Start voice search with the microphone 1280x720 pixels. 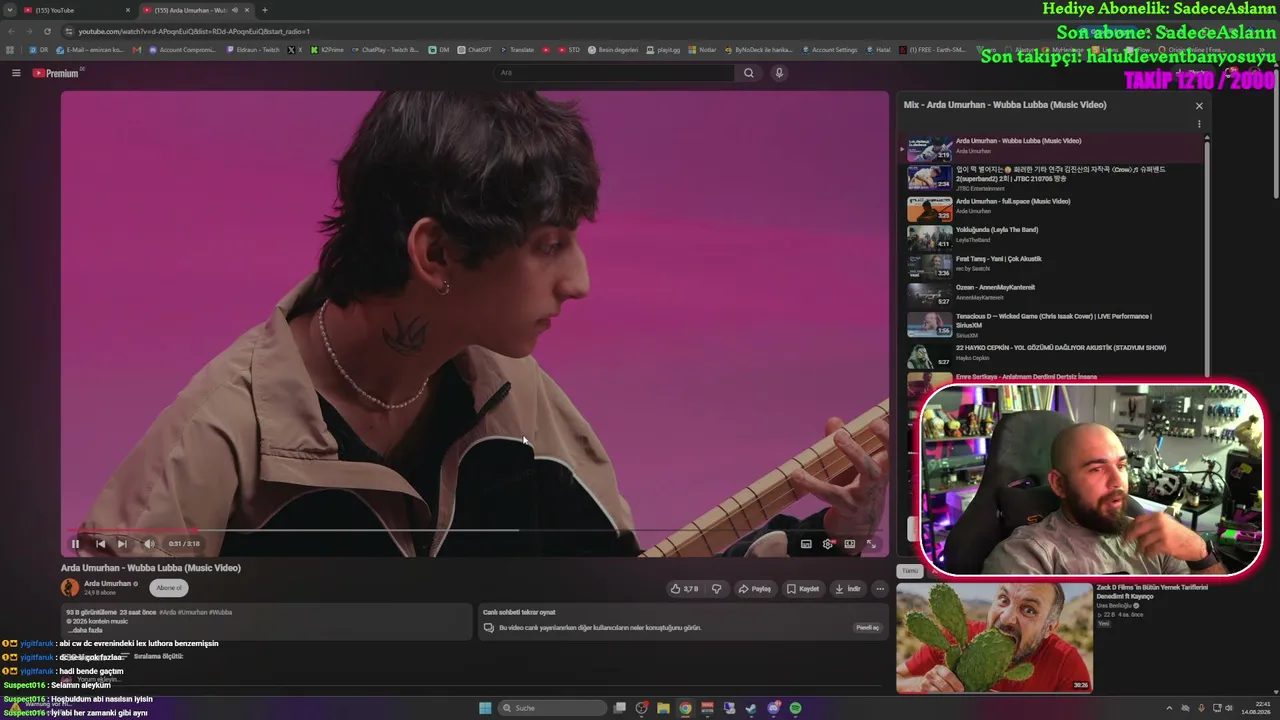tap(779, 73)
